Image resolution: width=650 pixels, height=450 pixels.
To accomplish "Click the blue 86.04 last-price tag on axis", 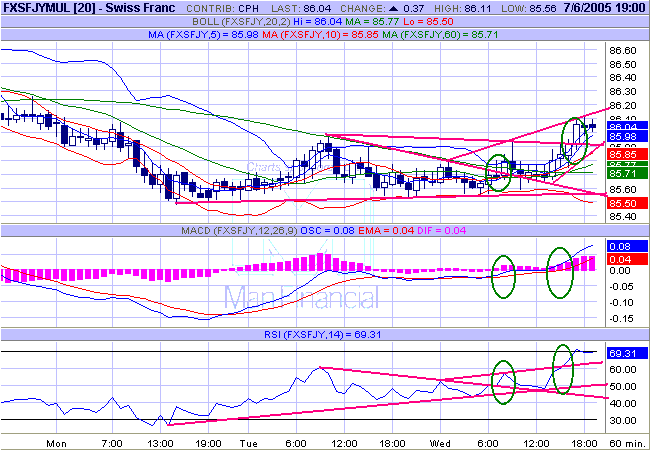I will (627, 126).
